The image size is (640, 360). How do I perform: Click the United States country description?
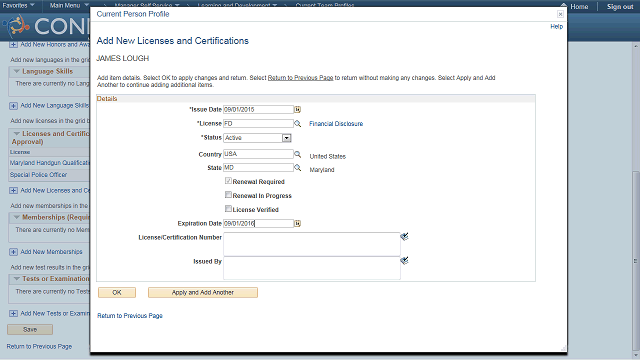click(327, 156)
